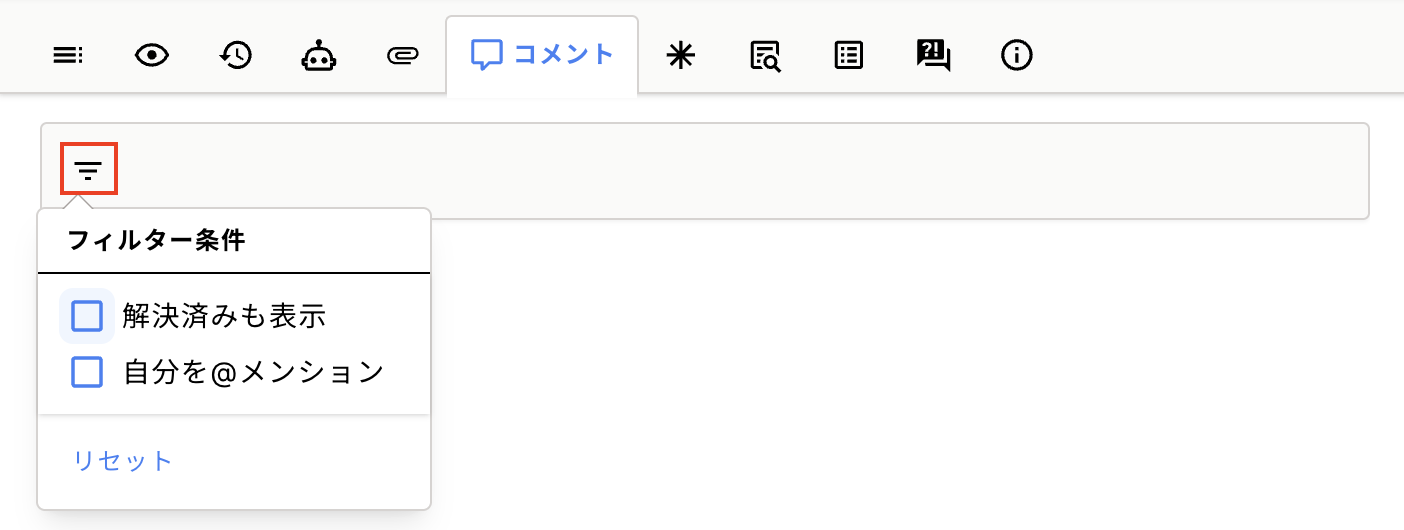Open the history clock tab
Image resolution: width=1404 pixels, height=530 pixels.
click(x=236, y=56)
